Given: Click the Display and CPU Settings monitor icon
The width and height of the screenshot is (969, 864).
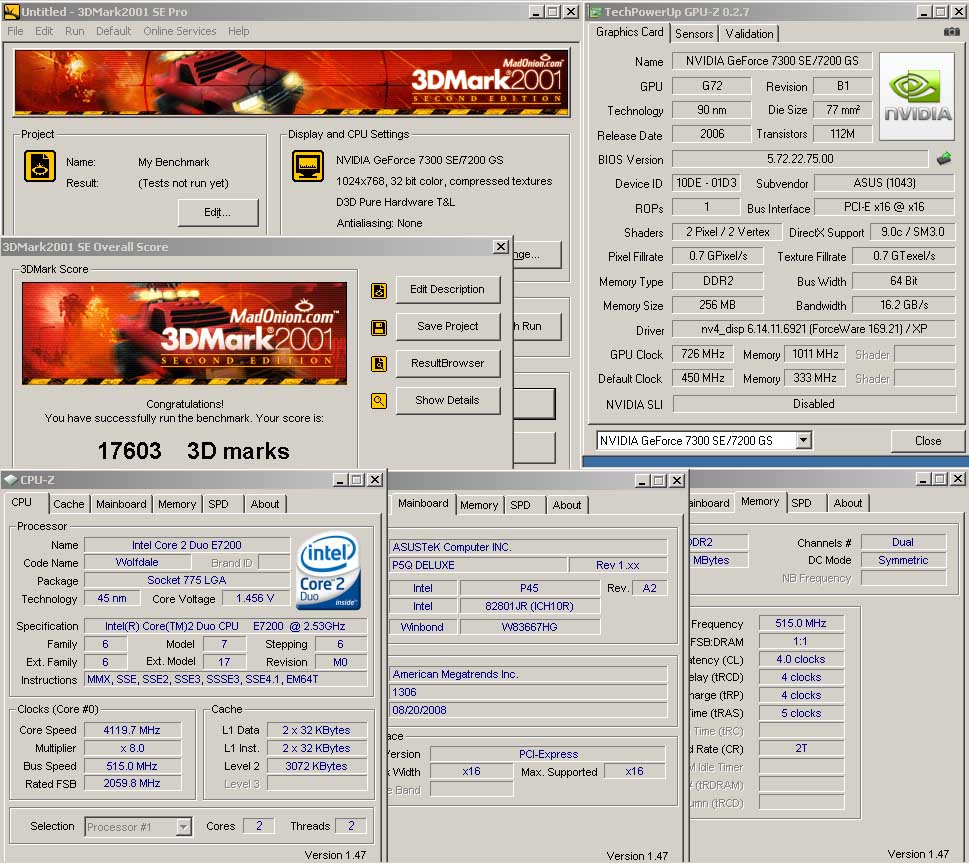Looking at the screenshot, I should point(308,166).
